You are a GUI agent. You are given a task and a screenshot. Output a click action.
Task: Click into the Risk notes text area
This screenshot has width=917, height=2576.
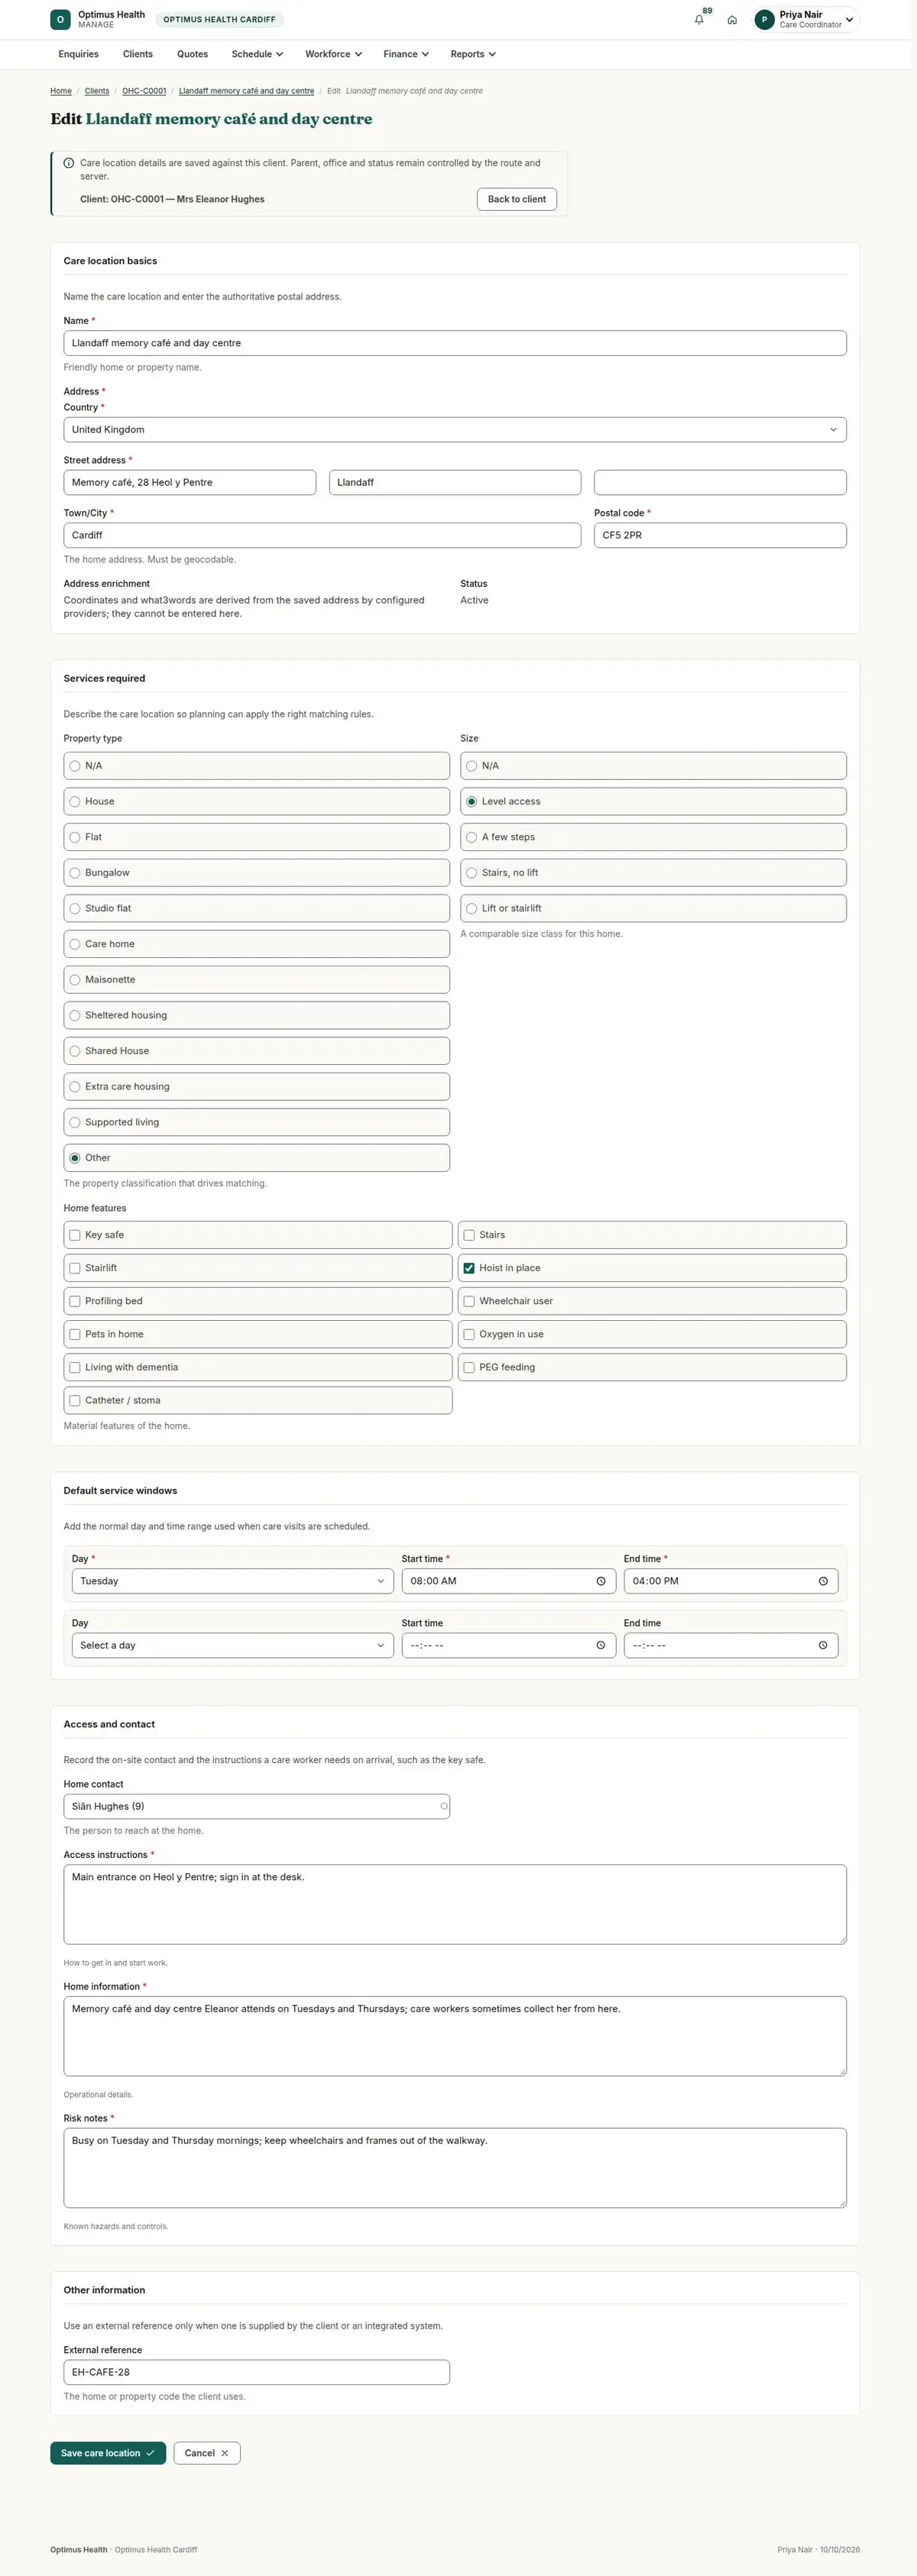pyautogui.click(x=455, y=2168)
